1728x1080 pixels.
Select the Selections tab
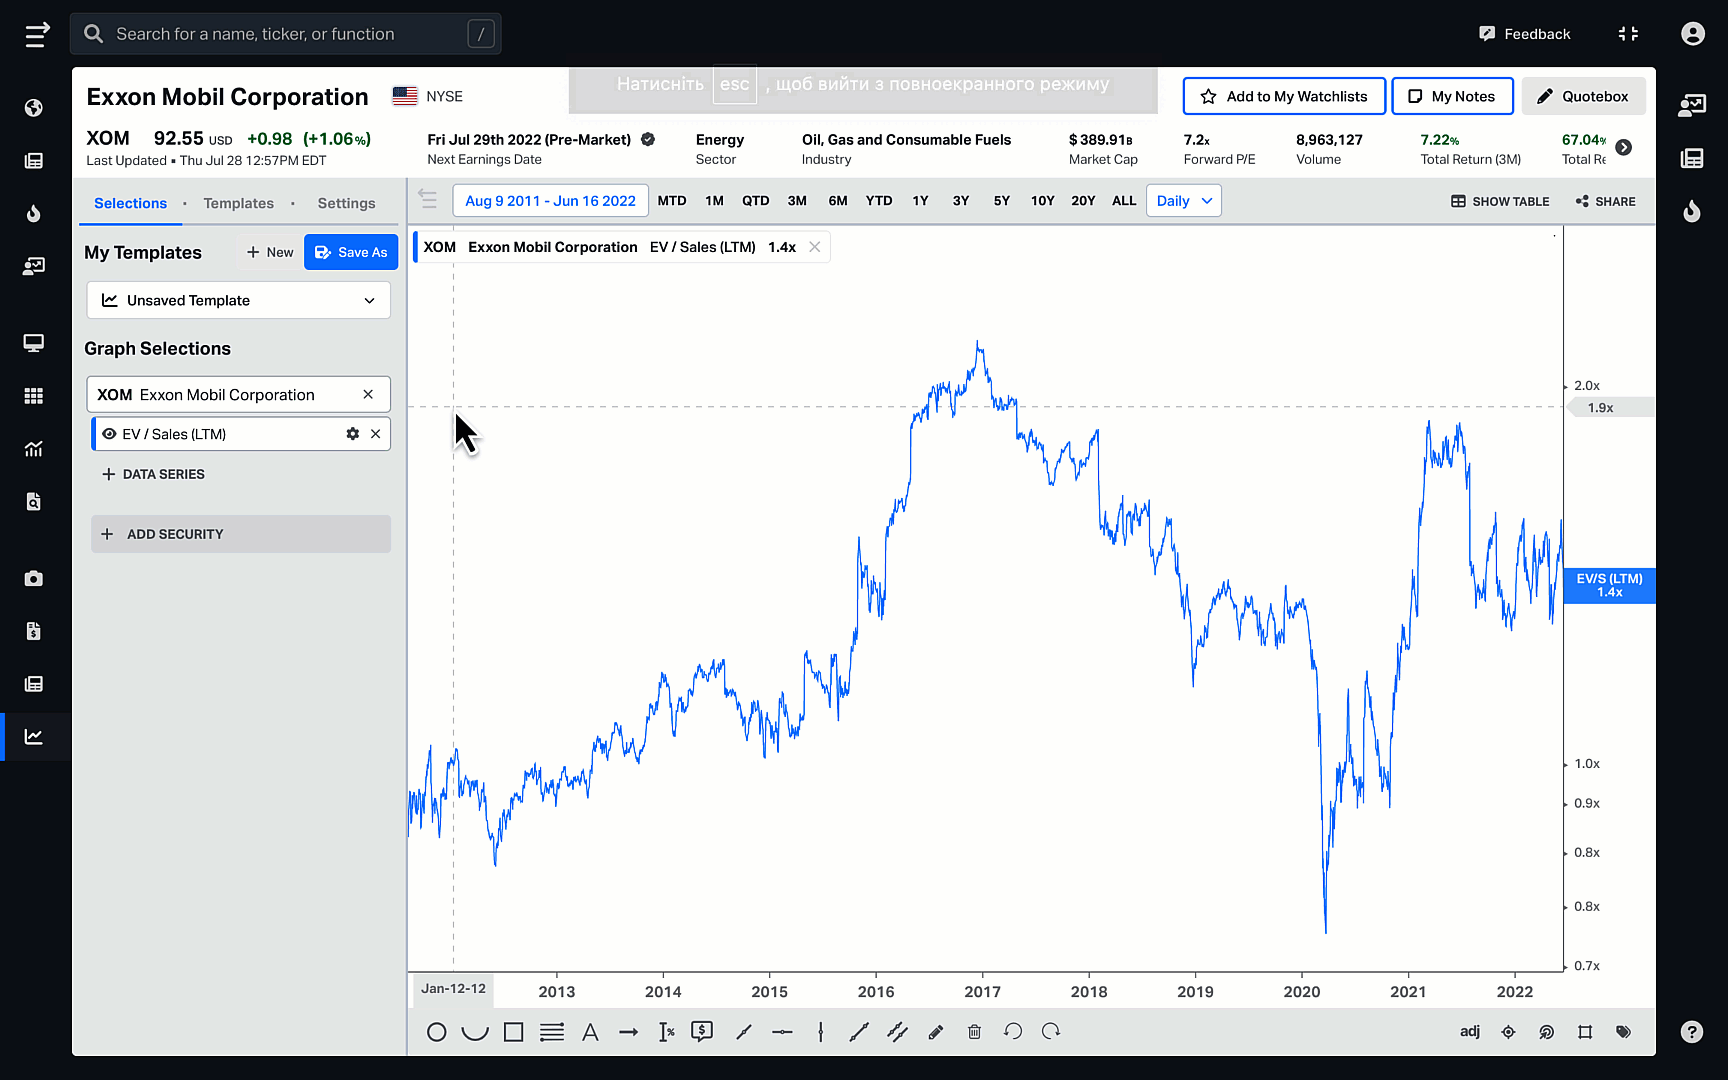click(x=130, y=203)
